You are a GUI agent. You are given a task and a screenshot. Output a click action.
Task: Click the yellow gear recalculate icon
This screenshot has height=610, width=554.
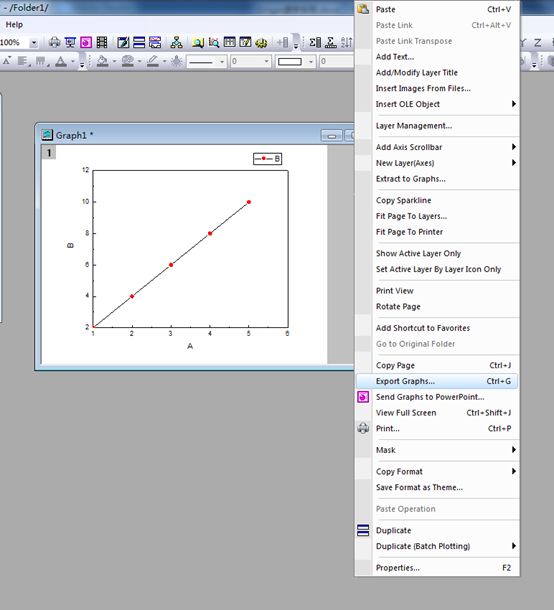coord(261,42)
